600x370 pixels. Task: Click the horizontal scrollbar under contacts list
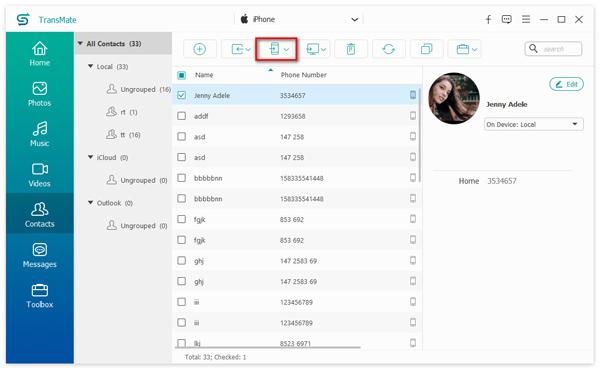(267, 347)
